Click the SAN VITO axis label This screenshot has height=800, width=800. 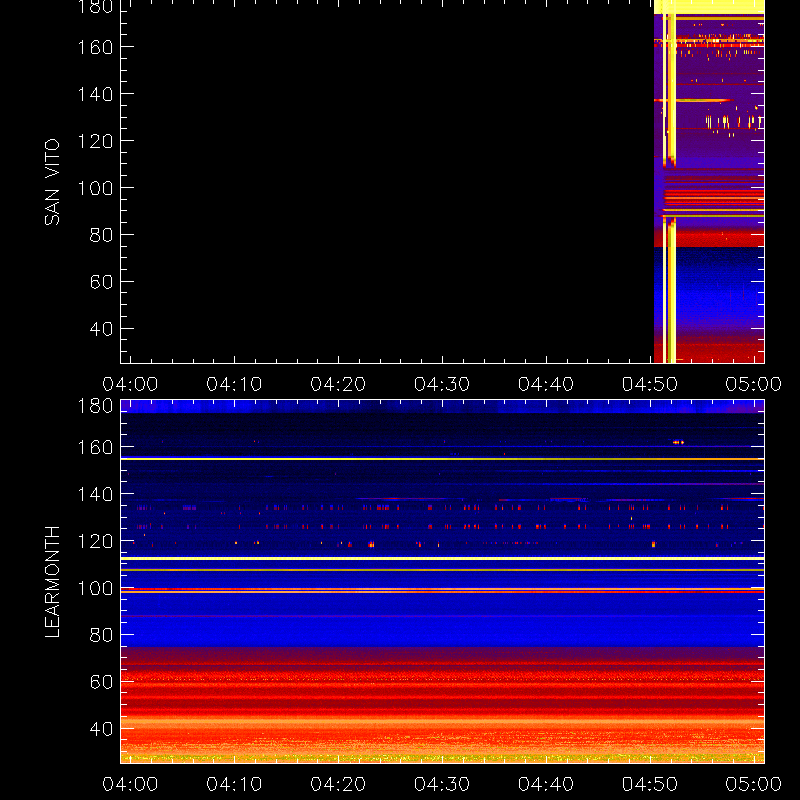pos(52,182)
